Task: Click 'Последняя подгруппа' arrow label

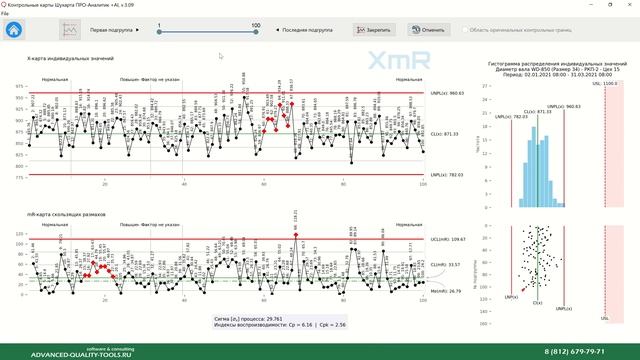Action: pyautogui.click(x=304, y=30)
